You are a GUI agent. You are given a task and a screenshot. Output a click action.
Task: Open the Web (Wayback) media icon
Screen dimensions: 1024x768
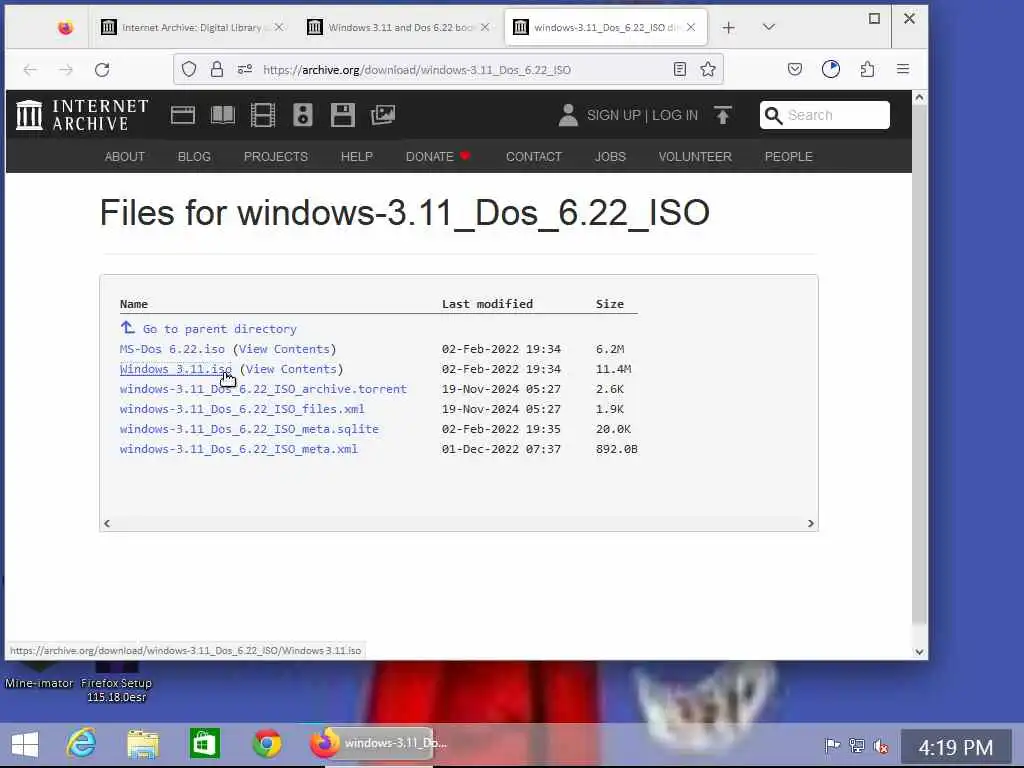183,115
